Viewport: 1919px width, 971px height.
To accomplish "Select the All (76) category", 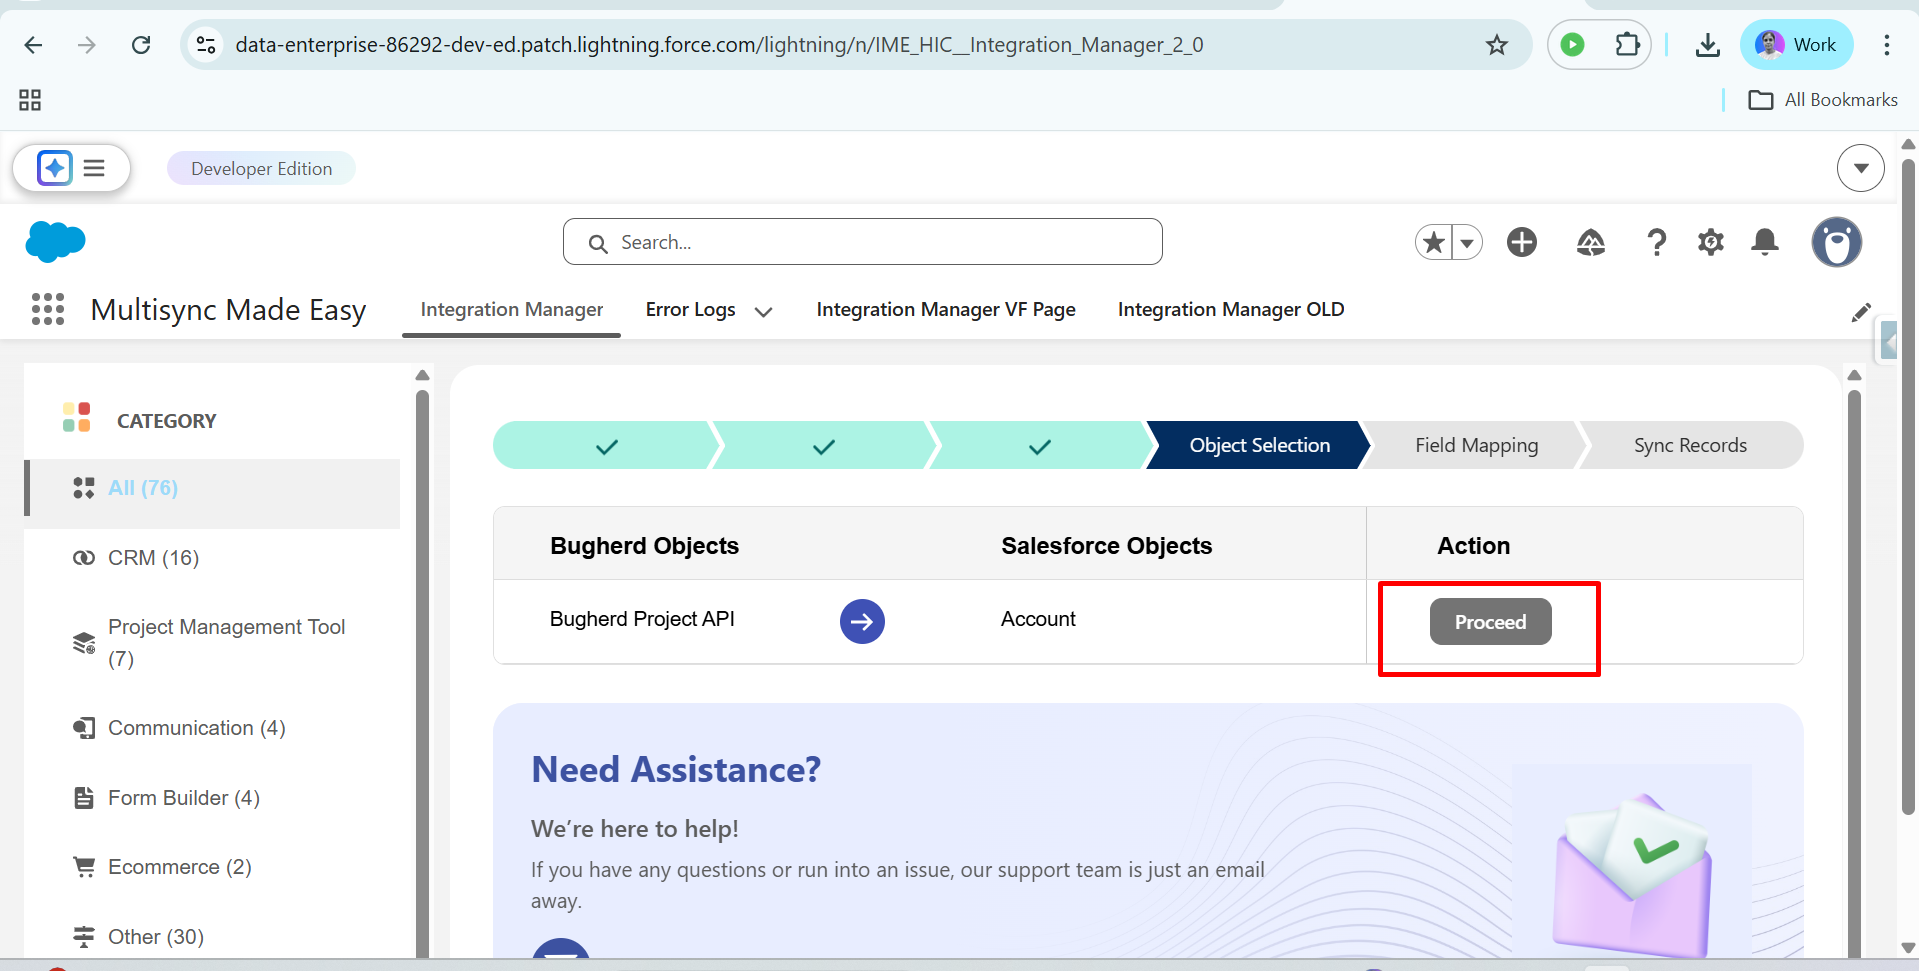I will (x=213, y=488).
